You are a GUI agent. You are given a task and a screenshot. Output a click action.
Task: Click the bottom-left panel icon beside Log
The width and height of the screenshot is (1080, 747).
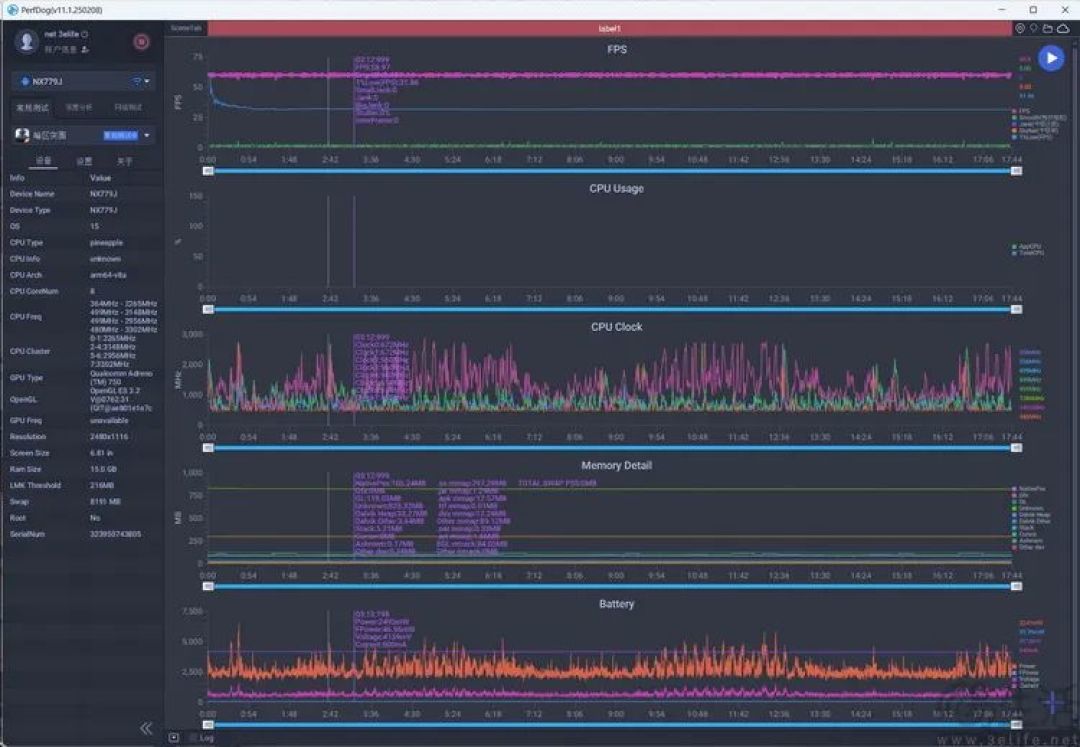(174, 737)
